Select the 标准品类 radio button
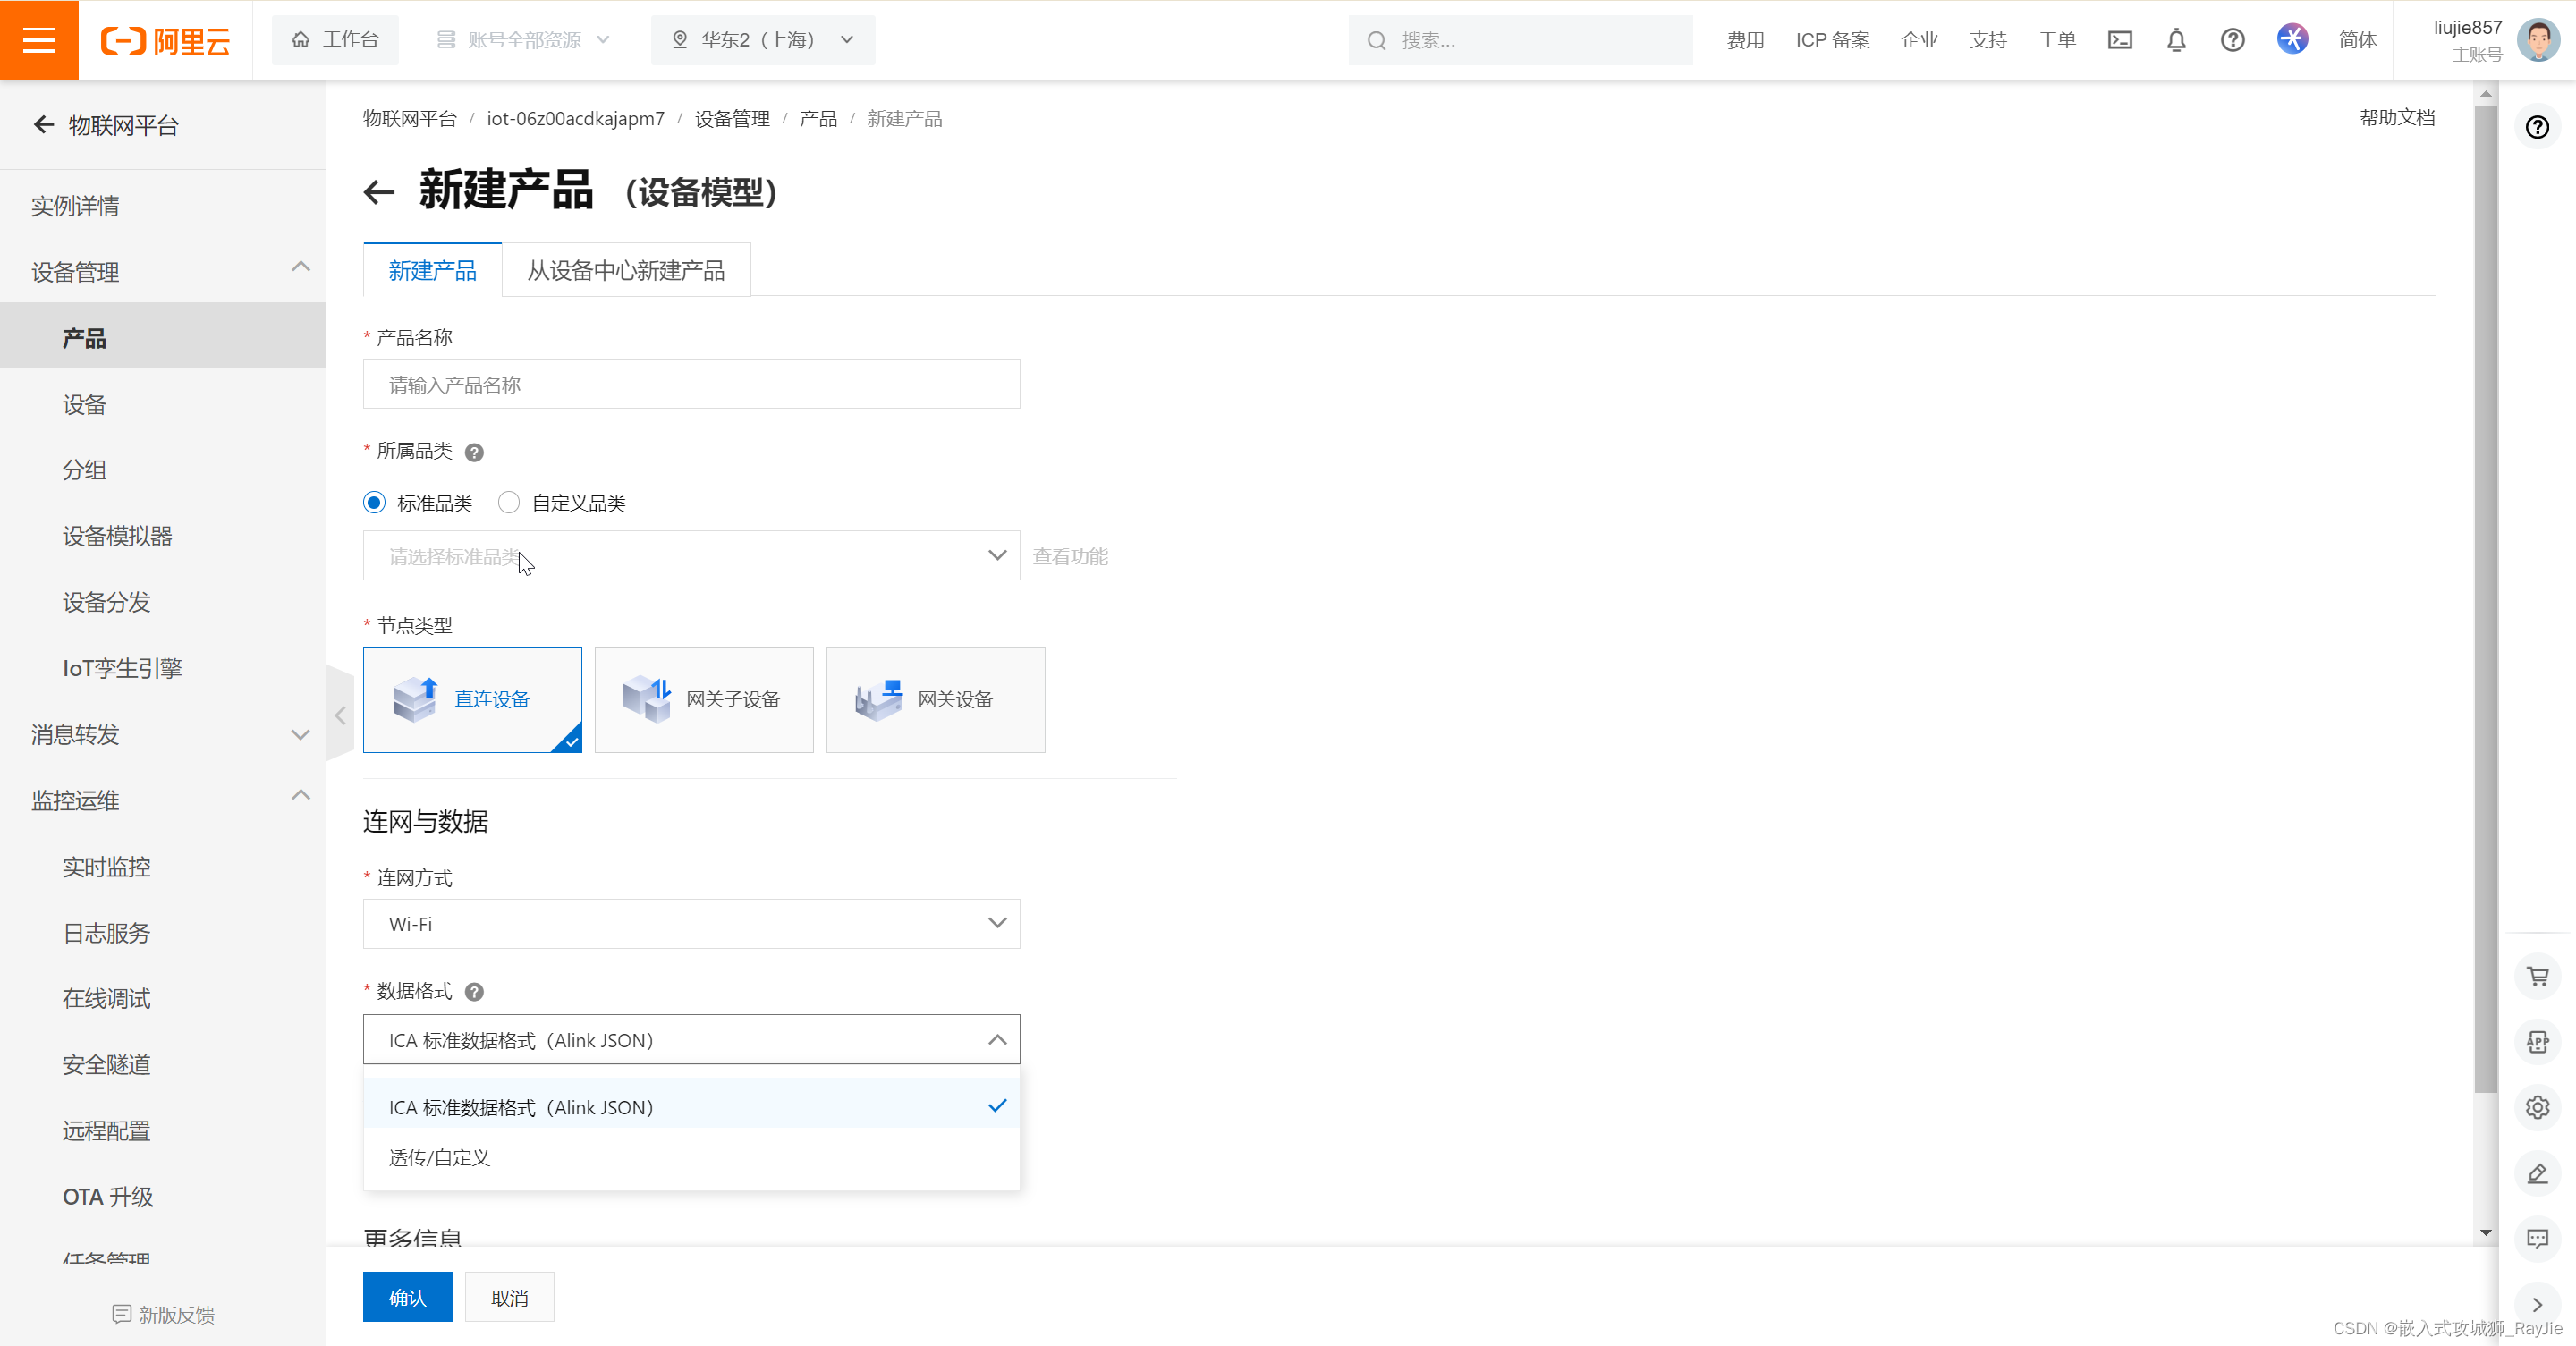 [x=375, y=503]
